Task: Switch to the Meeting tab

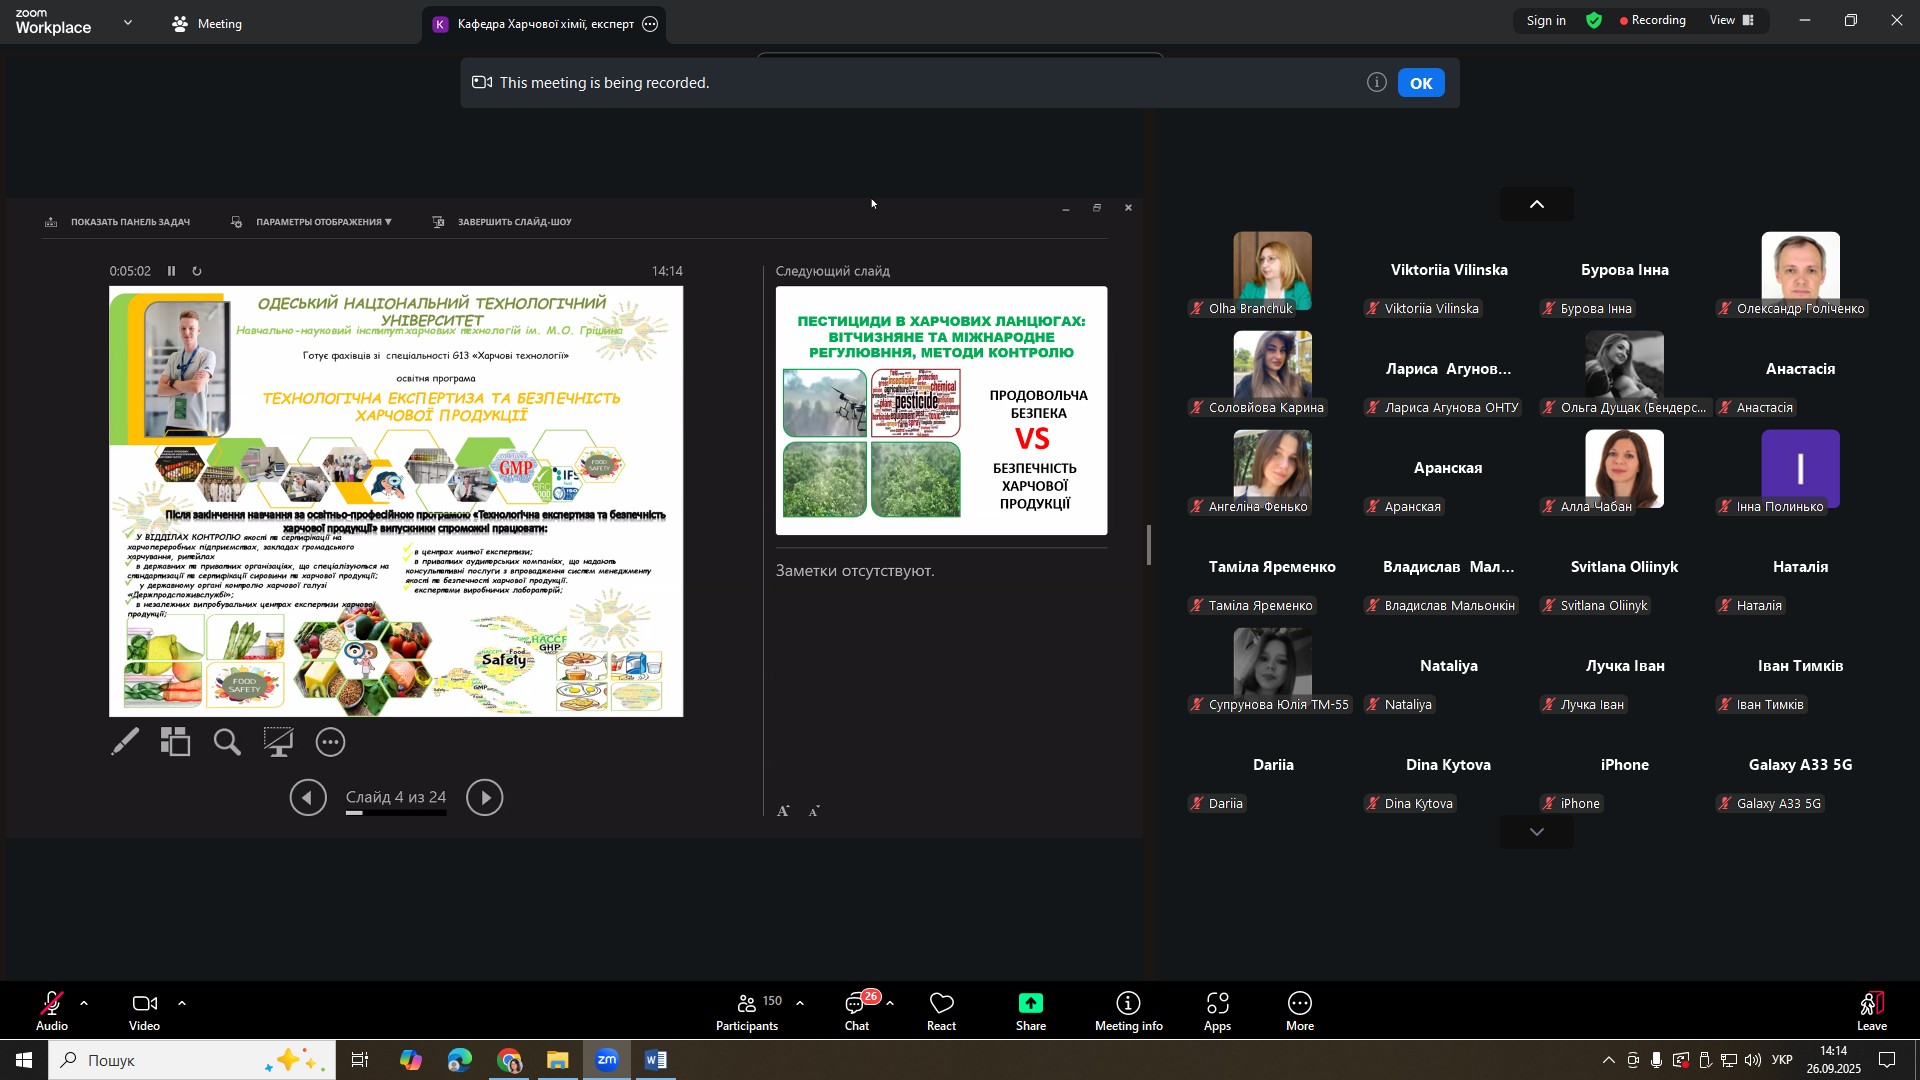Action: (x=208, y=24)
